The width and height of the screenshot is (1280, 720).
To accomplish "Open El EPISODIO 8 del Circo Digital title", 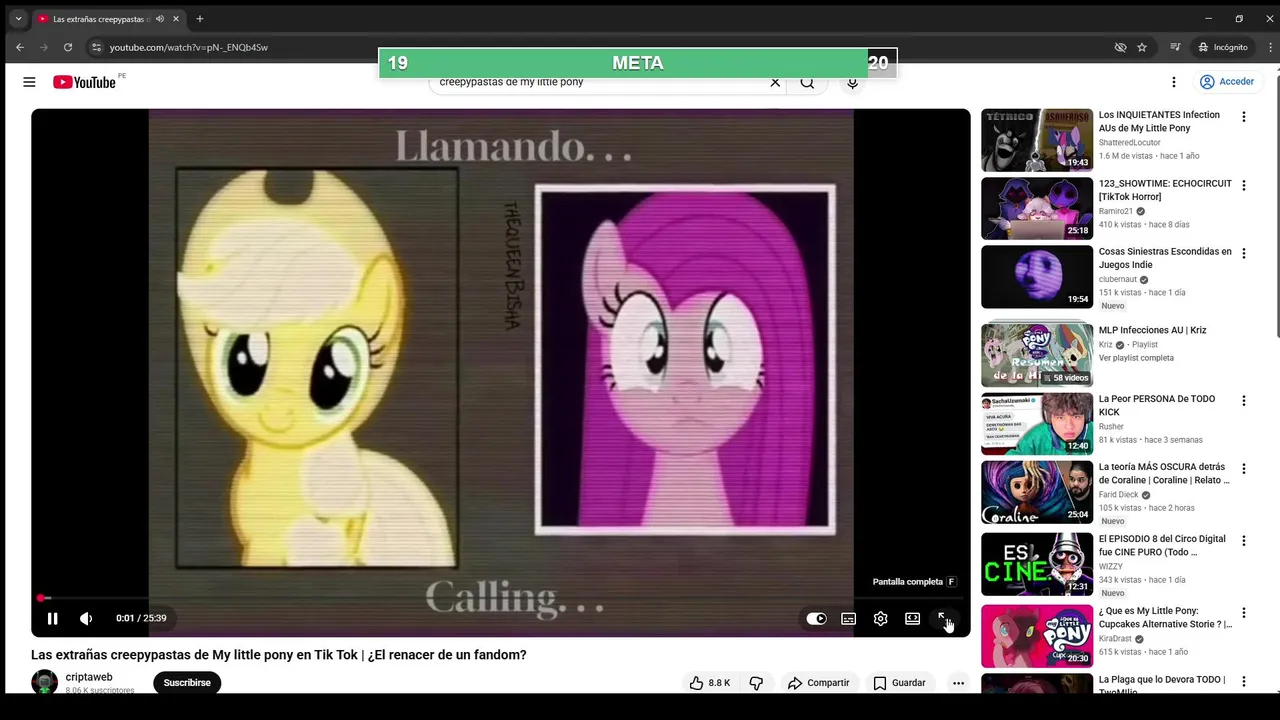I will 1162,545.
